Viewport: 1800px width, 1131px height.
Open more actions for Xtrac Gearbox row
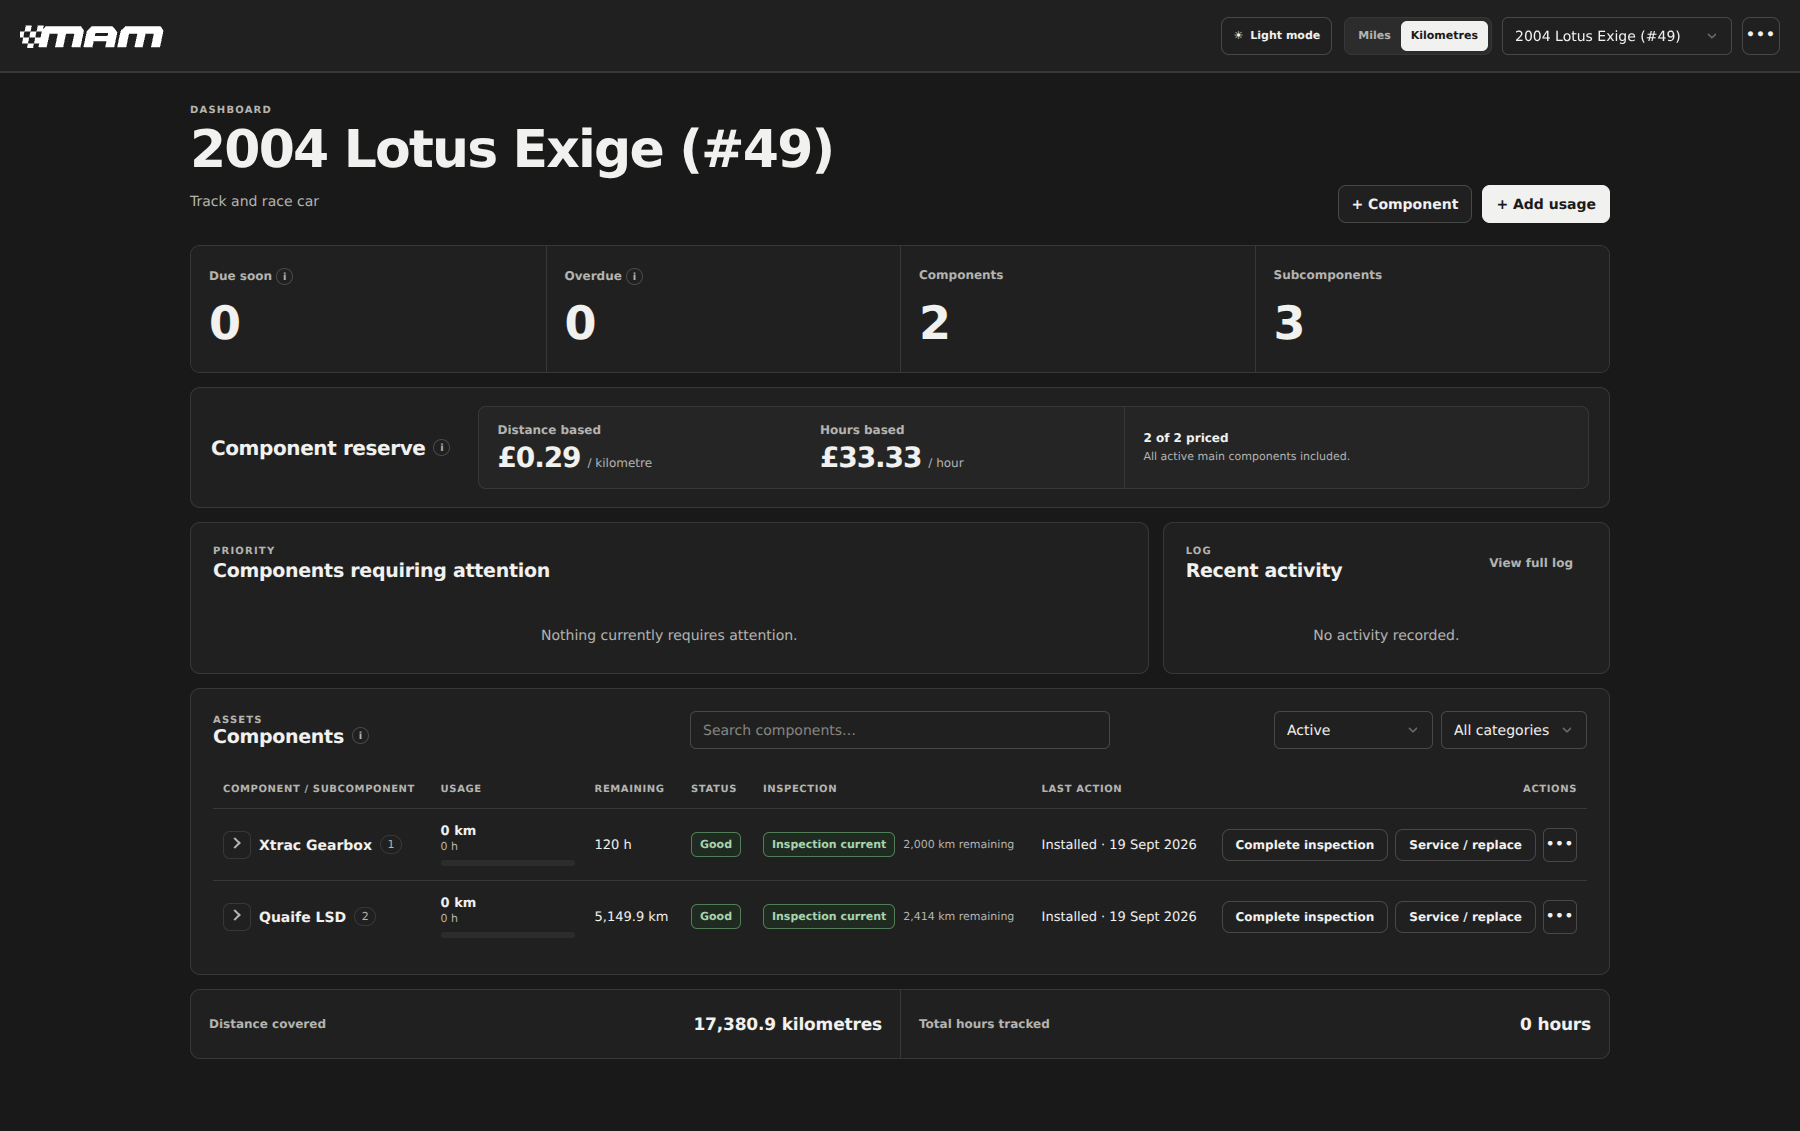coord(1560,845)
